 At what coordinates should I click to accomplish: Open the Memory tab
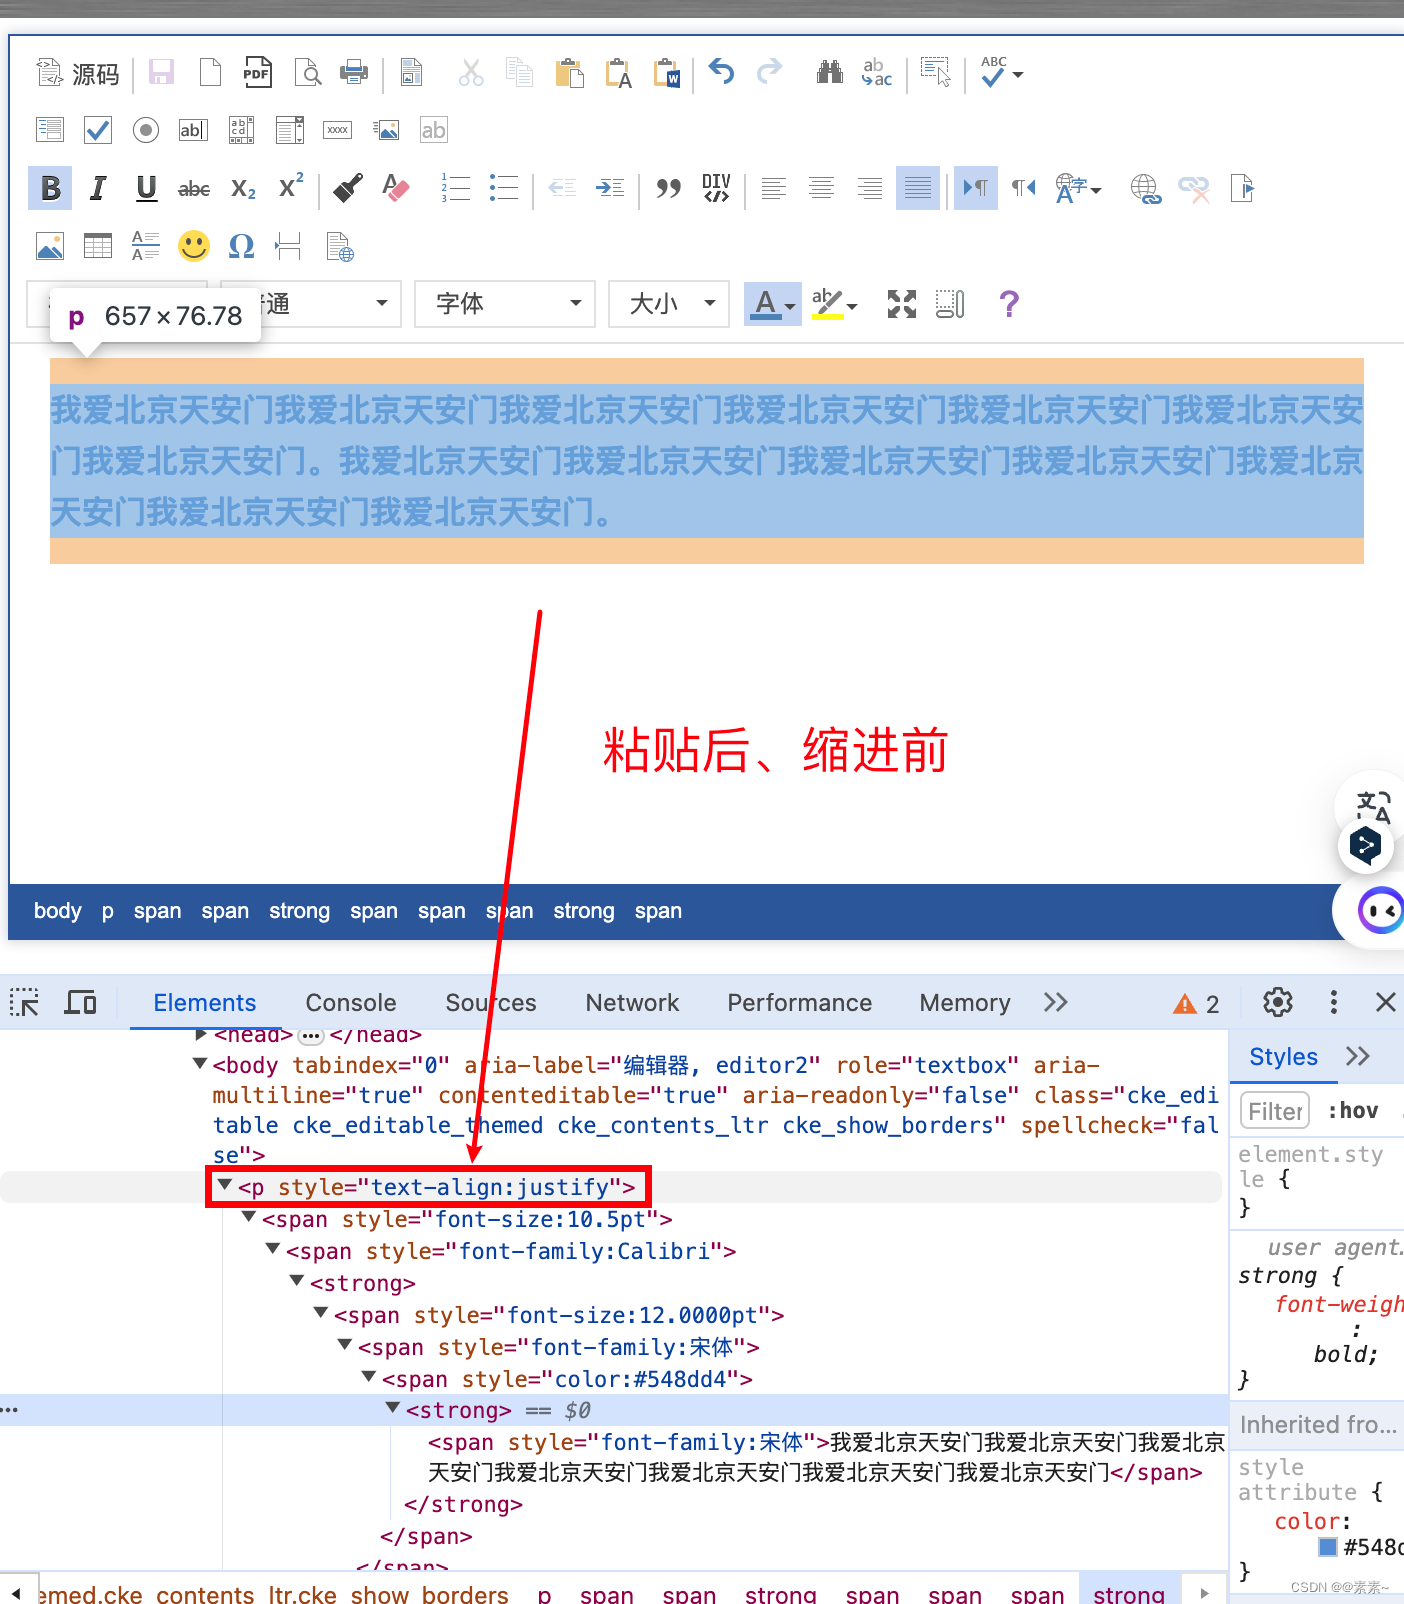pyautogui.click(x=965, y=1003)
